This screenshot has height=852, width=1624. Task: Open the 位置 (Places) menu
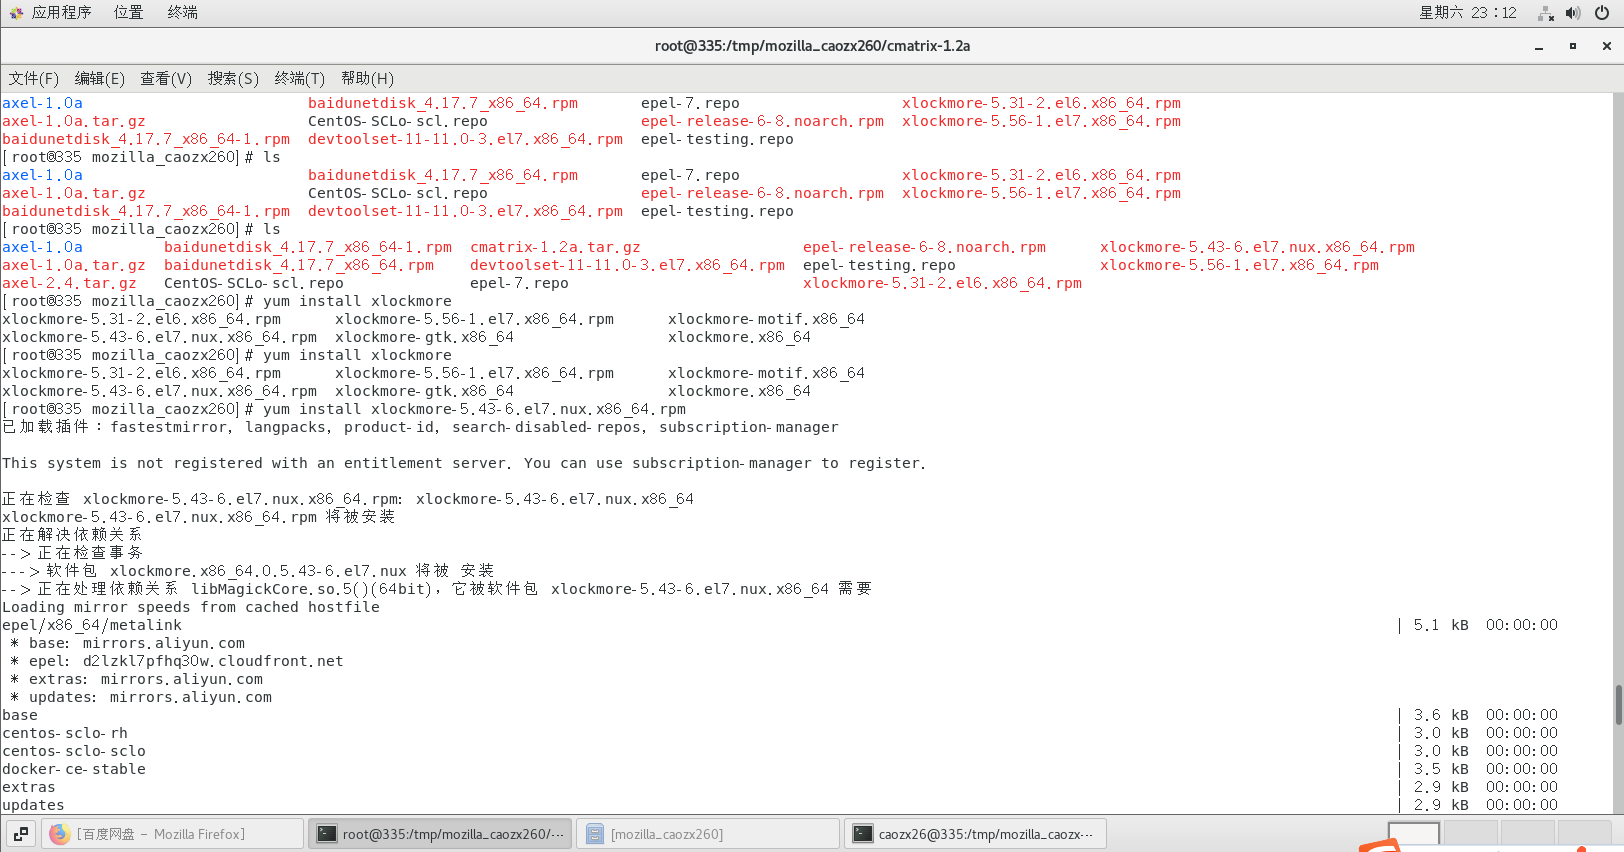(x=128, y=12)
